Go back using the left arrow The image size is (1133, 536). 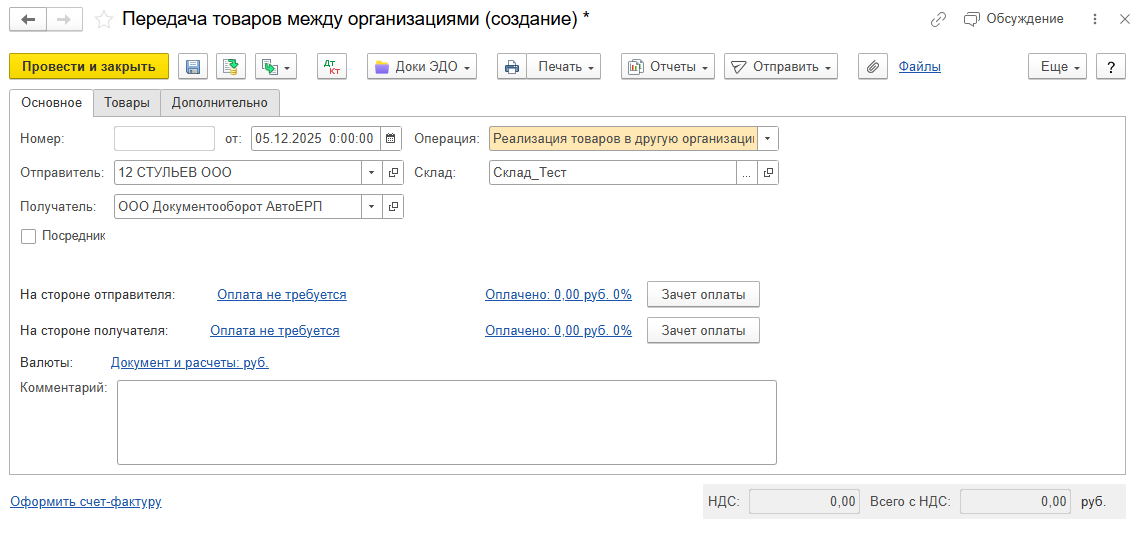[28, 19]
